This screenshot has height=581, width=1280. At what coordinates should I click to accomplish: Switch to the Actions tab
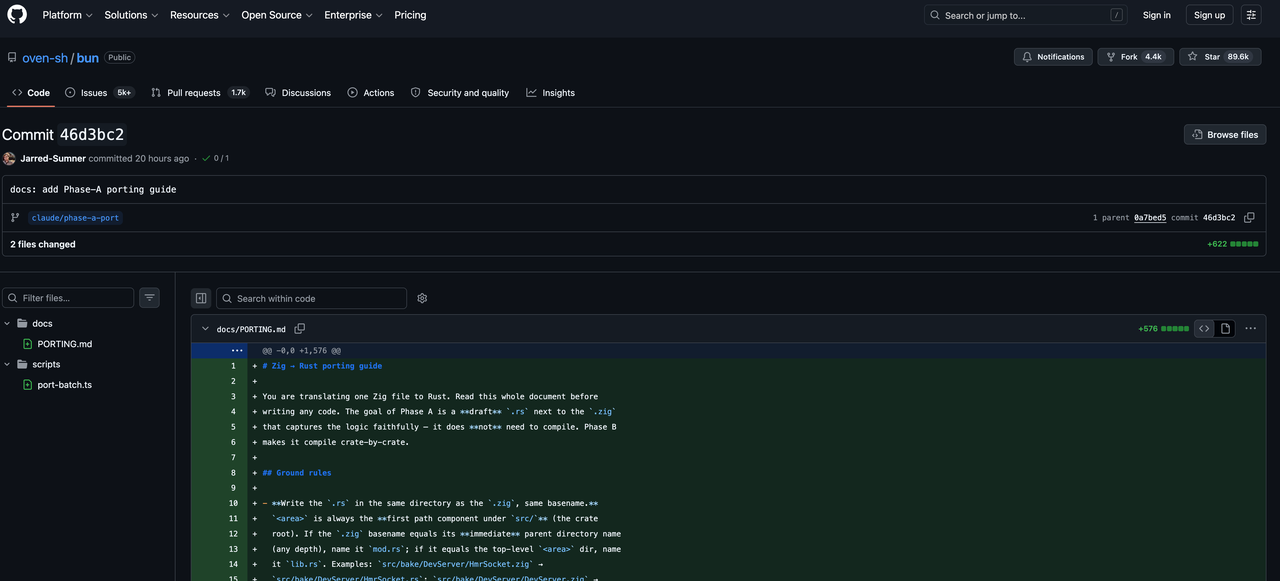[x=371, y=92]
